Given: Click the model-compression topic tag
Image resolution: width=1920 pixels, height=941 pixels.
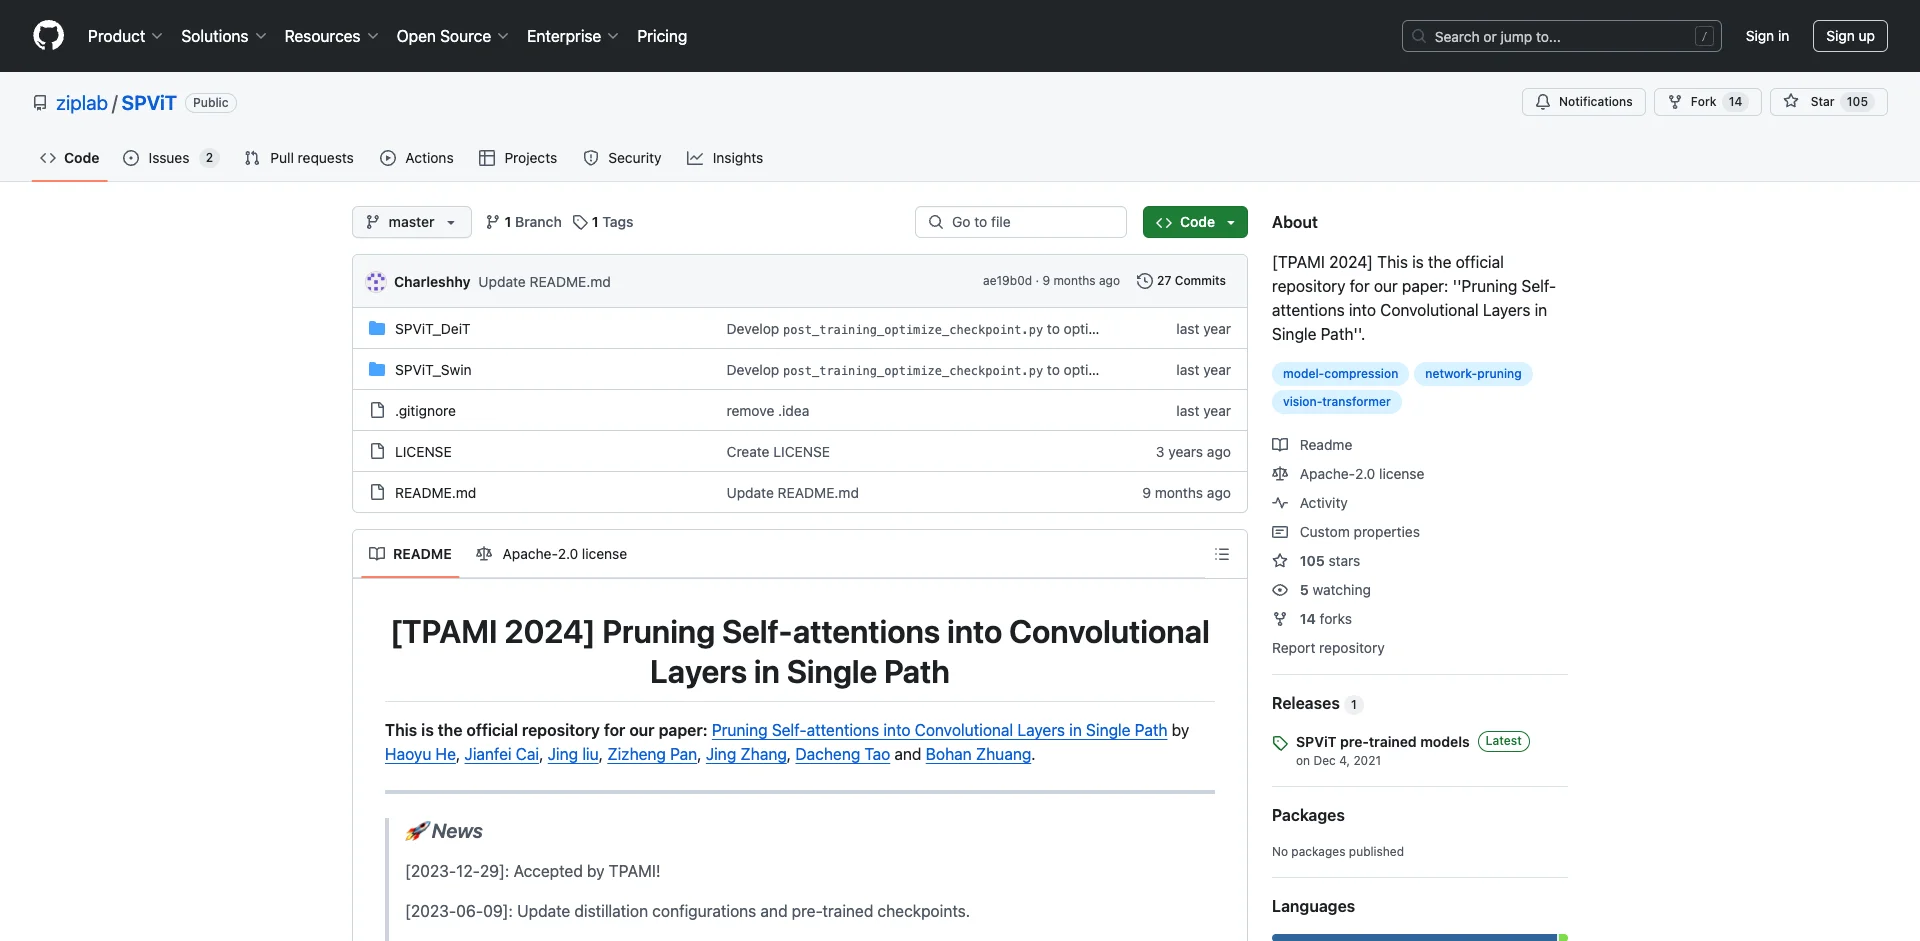Looking at the screenshot, I should (x=1340, y=374).
